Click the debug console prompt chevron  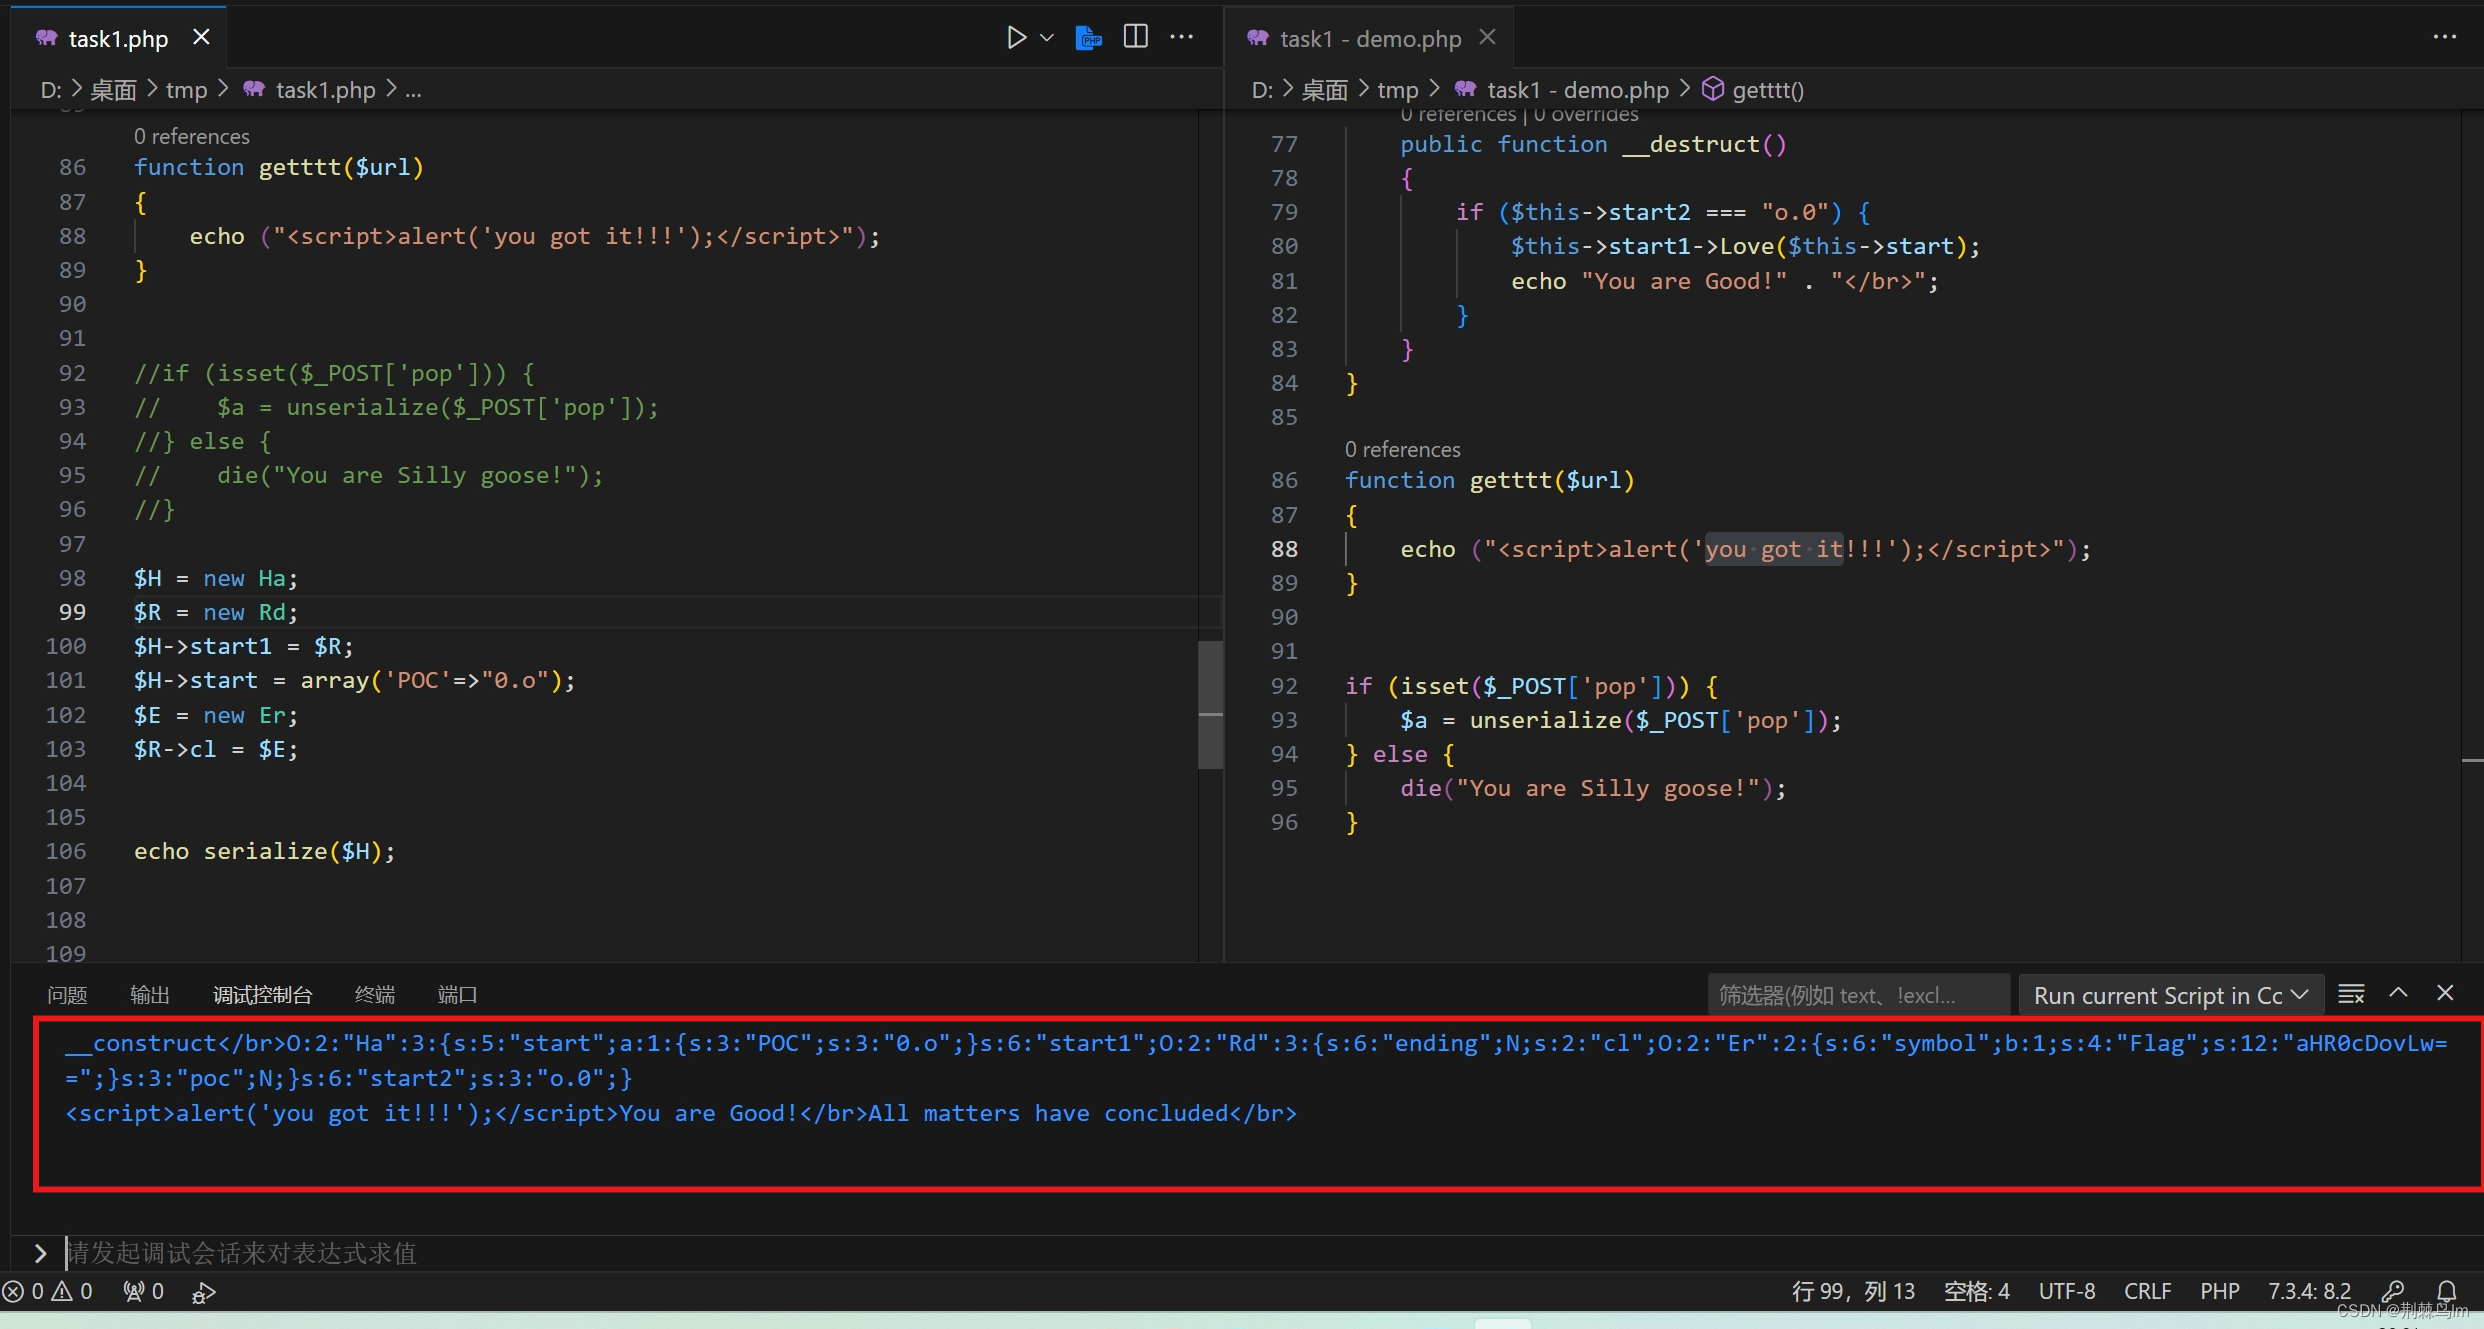(x=40, y=1253)
